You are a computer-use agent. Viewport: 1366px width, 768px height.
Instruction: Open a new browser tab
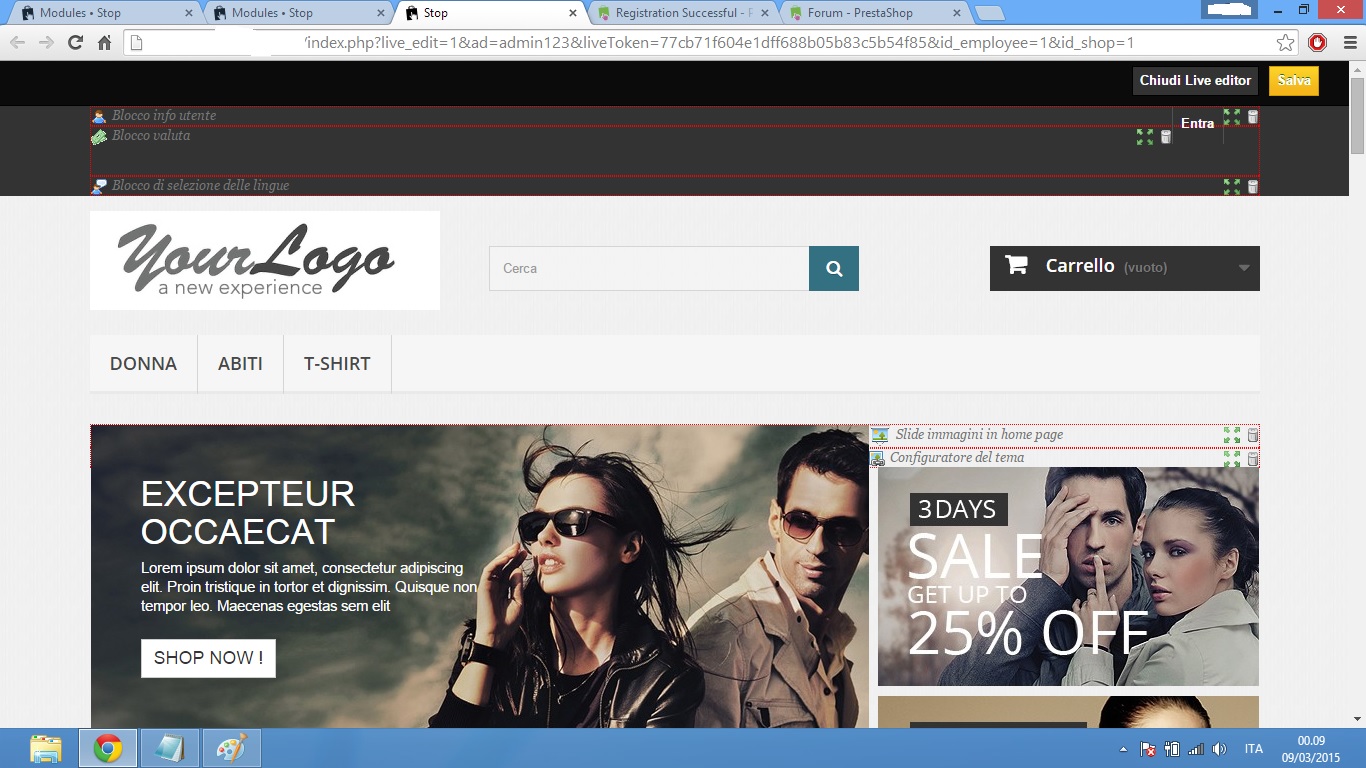(989, 13)
